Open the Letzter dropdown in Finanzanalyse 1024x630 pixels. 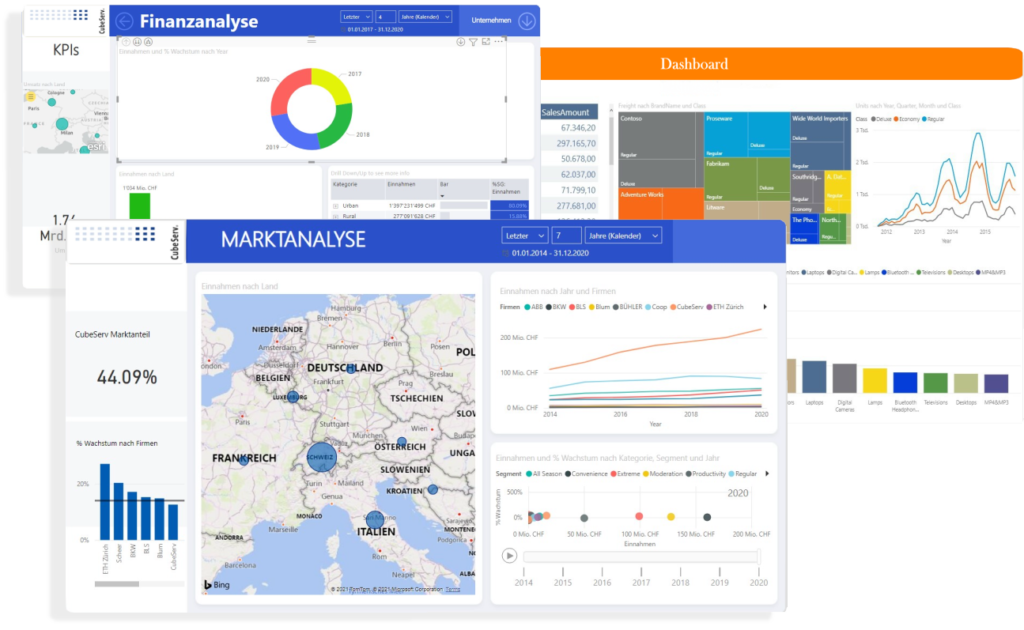click(x=356, y=17)
